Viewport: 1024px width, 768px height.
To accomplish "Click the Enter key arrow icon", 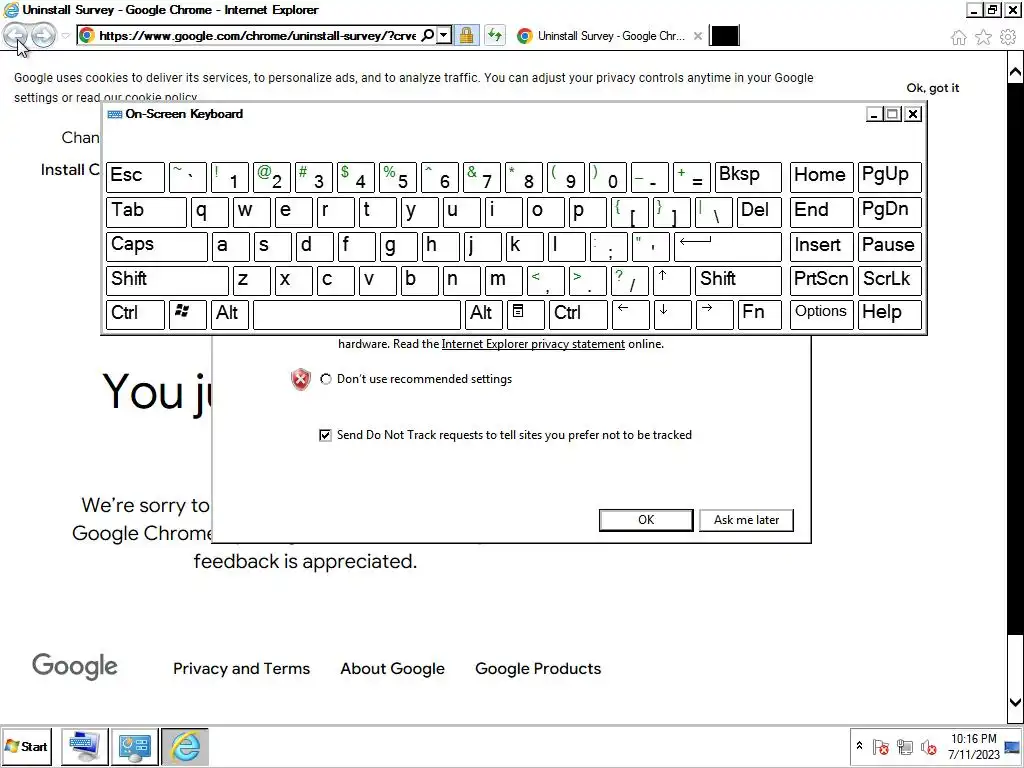I will [728, 246].
